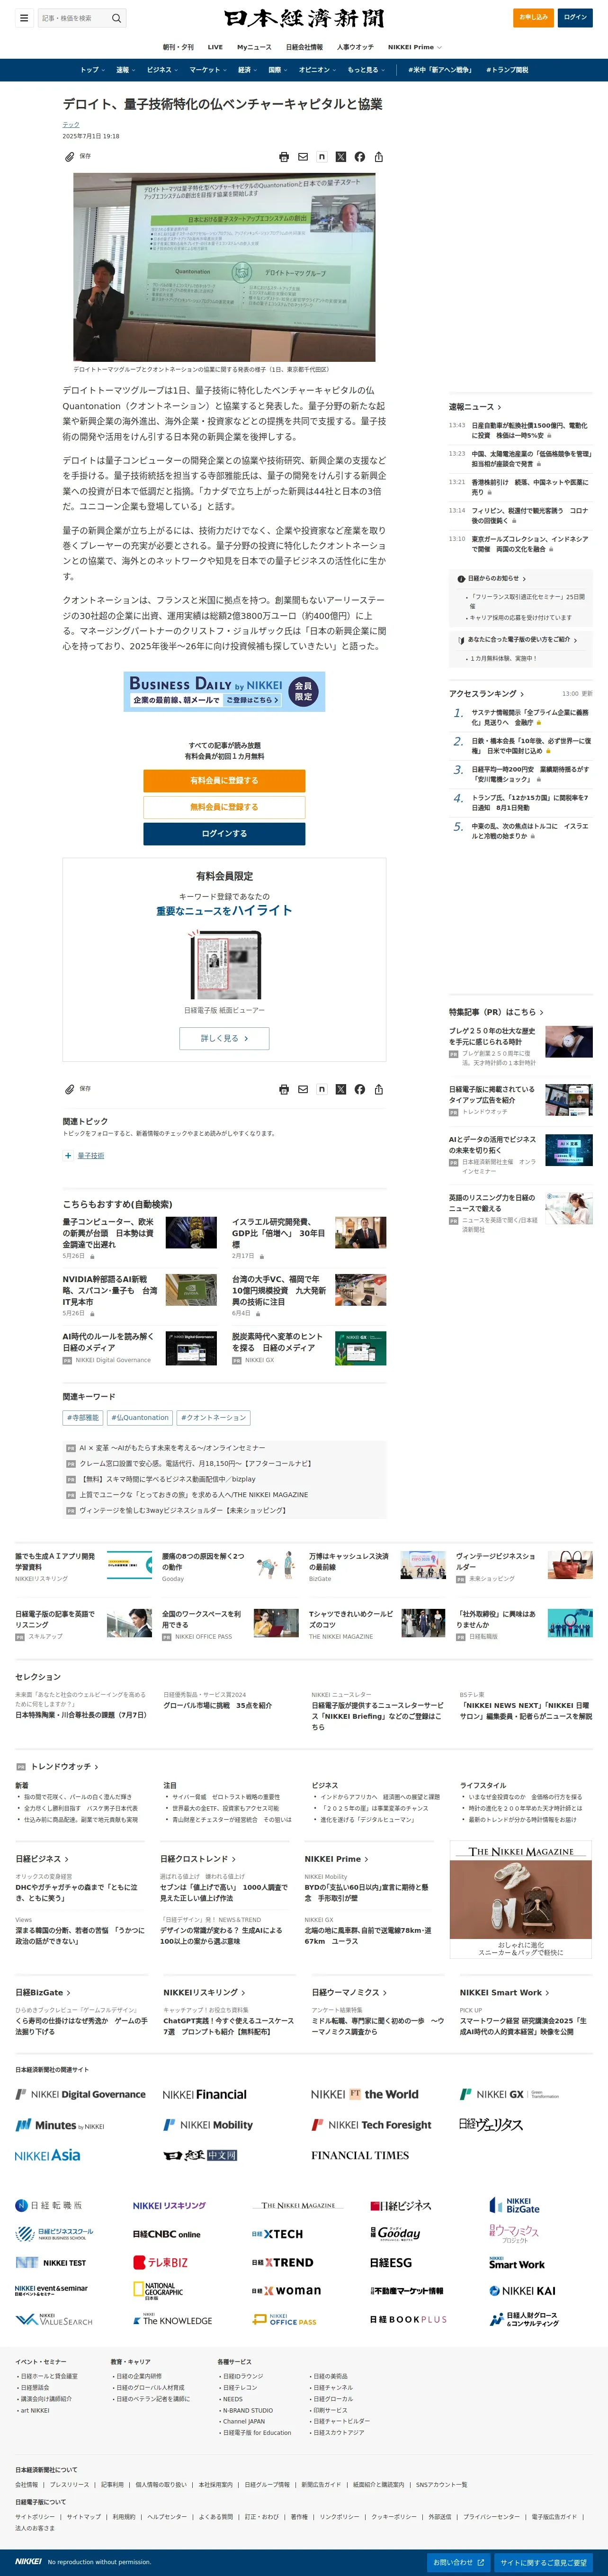The height and width of the screenshot is (2576, 608).
Task: Click the 日経転職版 logo
Action: coord(49,2205)
